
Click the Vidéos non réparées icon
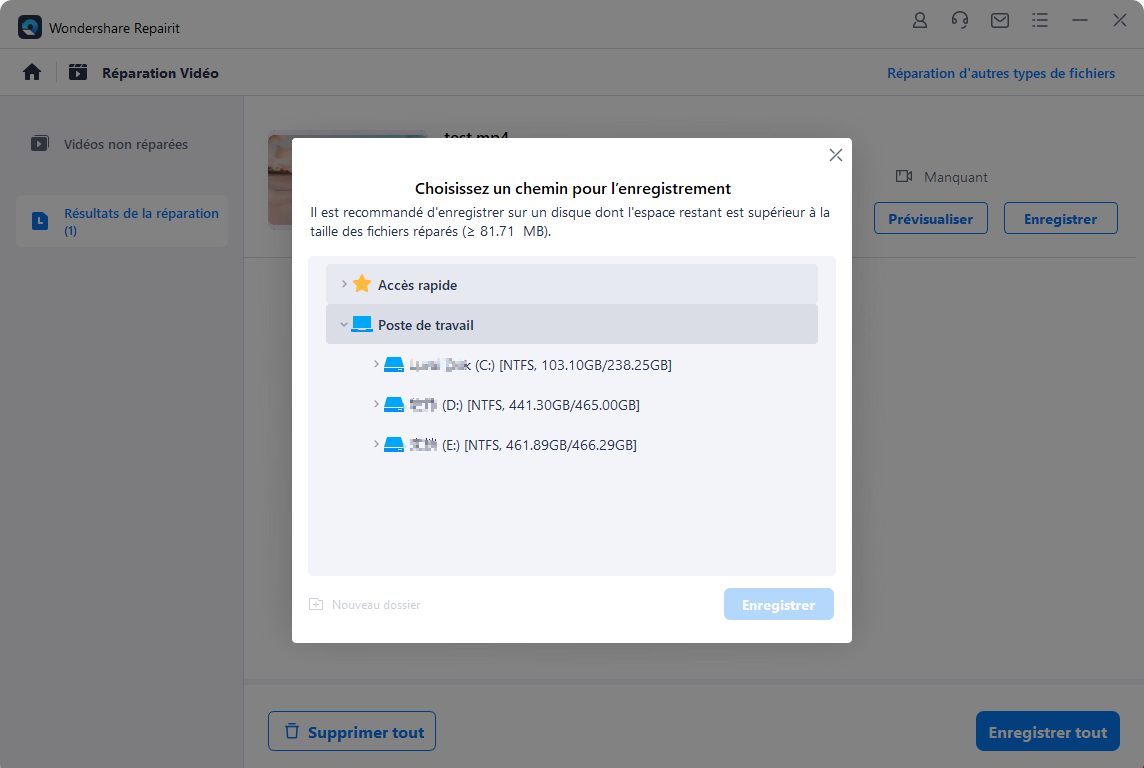(x=40, y=144)
